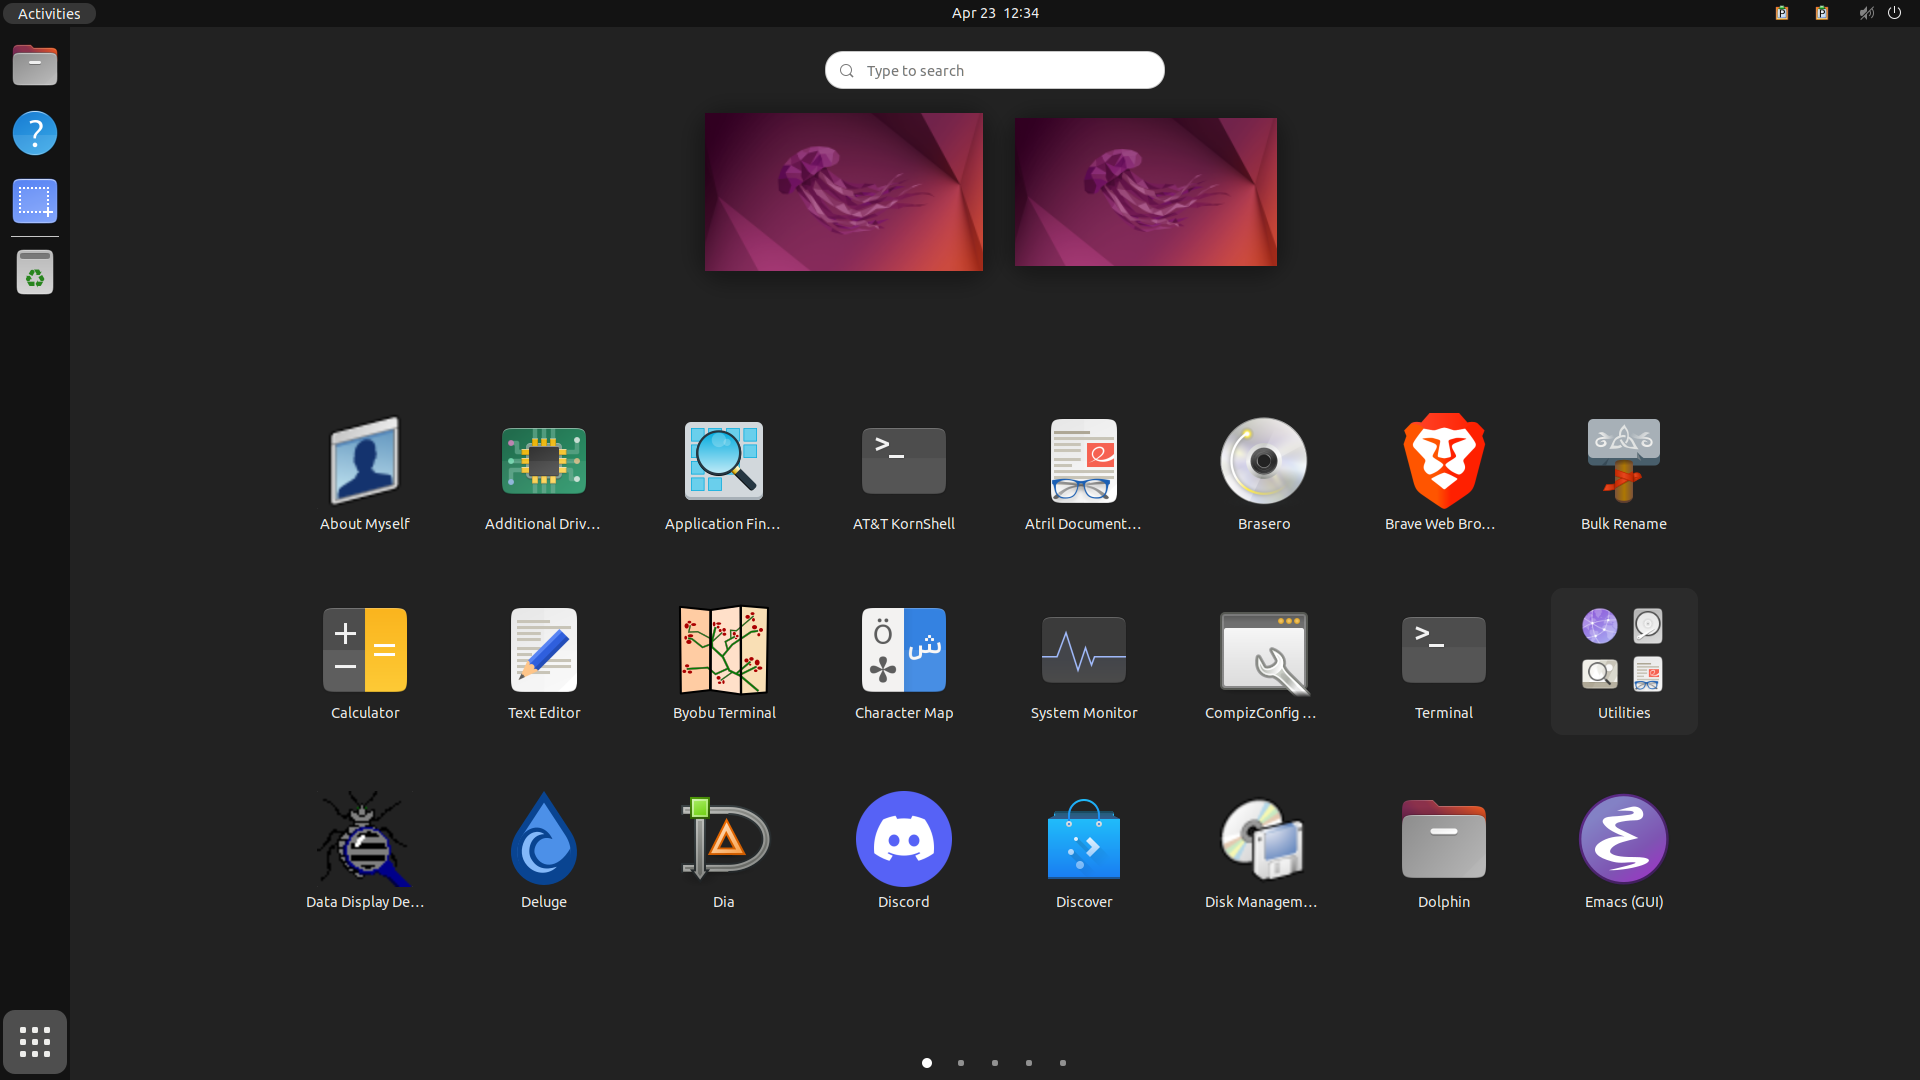Open the Files app from the dock
The width and height of the screenshot is (1920, 1080).
click(x=34, y=64)
